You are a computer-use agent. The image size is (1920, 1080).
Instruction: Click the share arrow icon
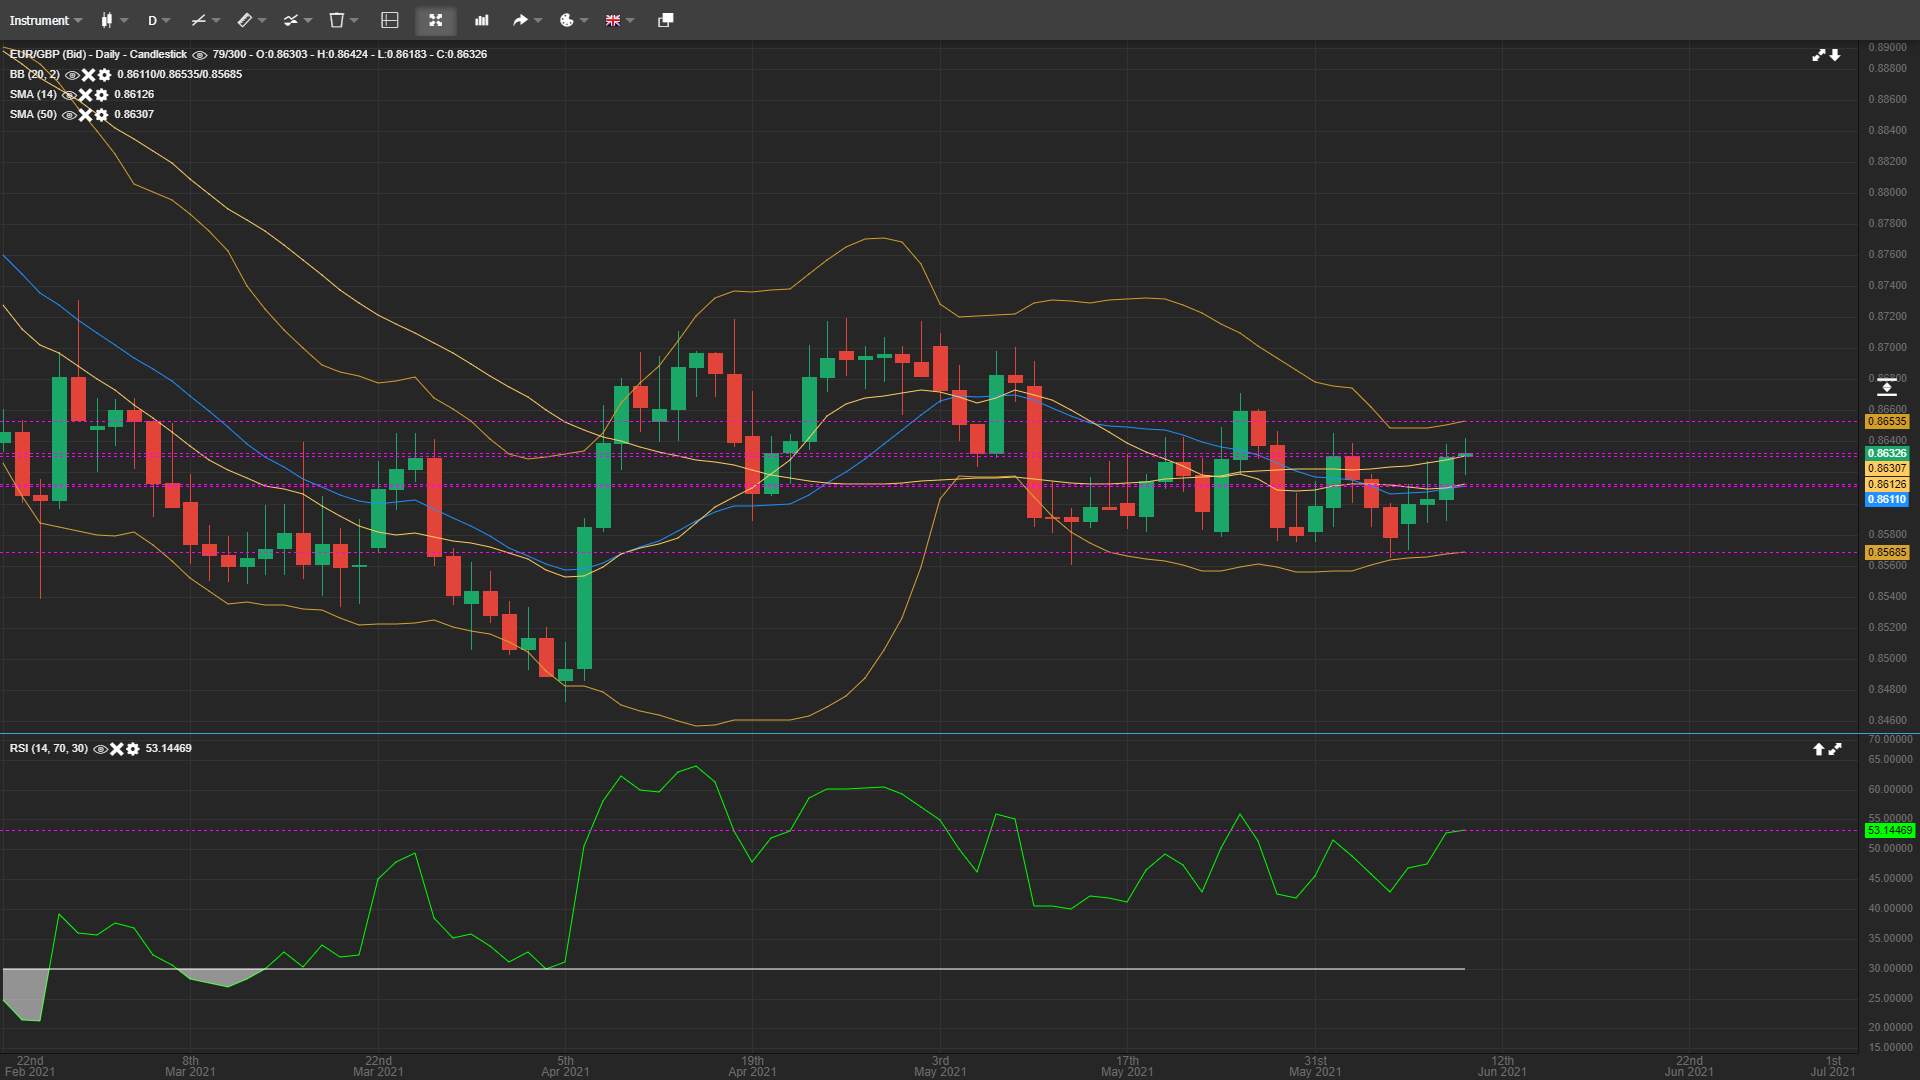click(520, 20)
